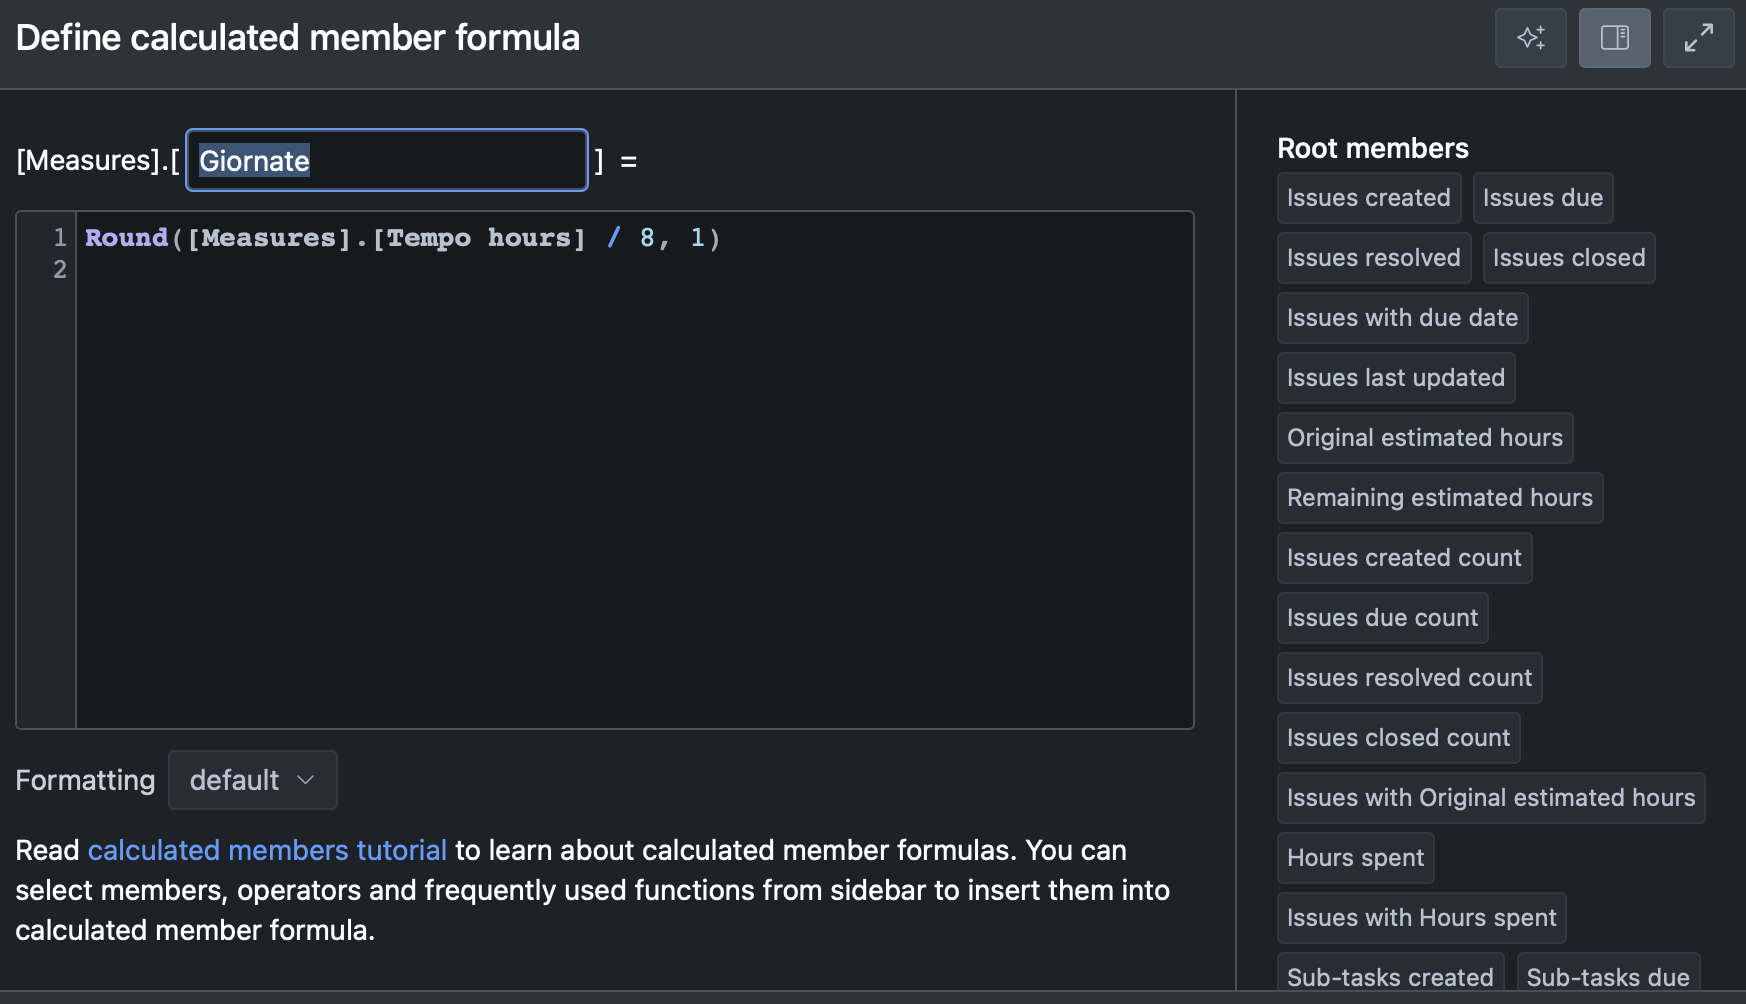Select Issues with due date member

coord(1402,318)
